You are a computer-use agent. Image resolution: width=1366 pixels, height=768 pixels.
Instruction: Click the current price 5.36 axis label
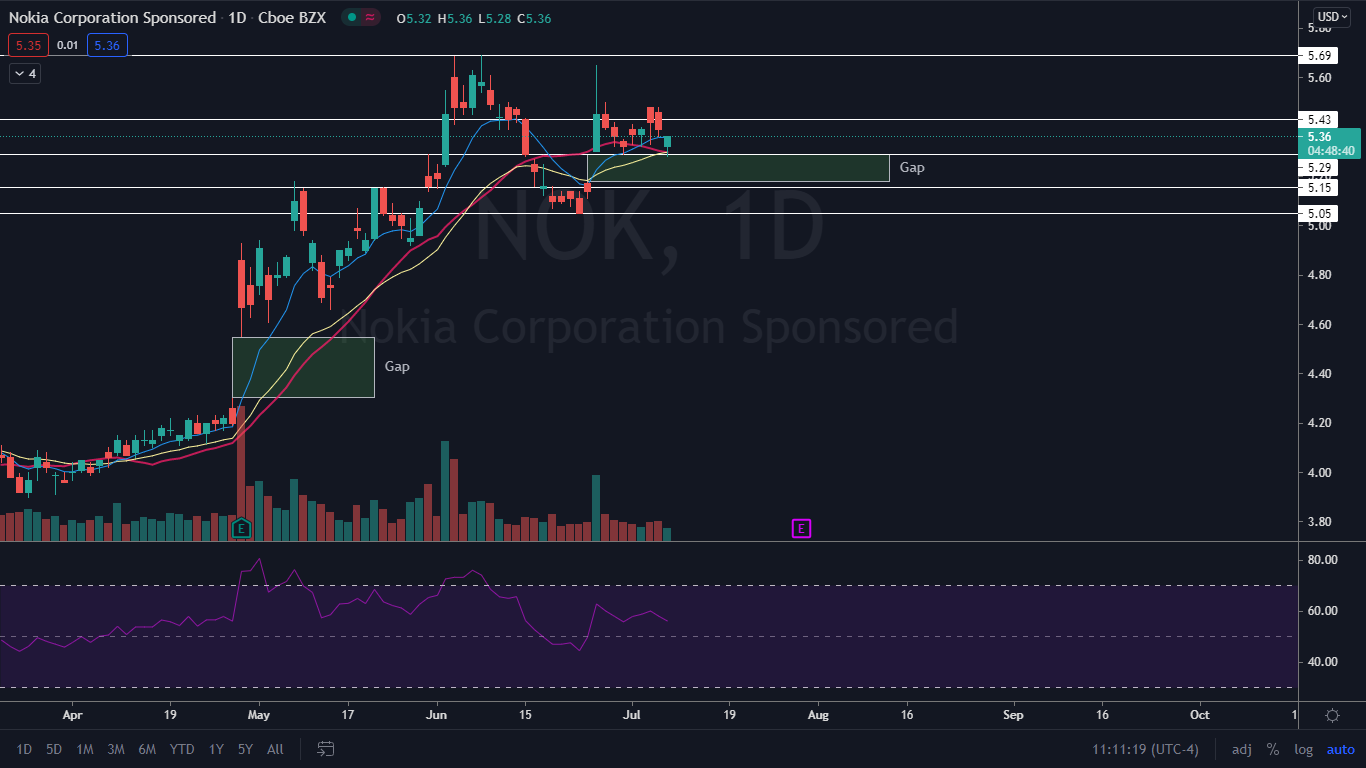point(1329,143)
